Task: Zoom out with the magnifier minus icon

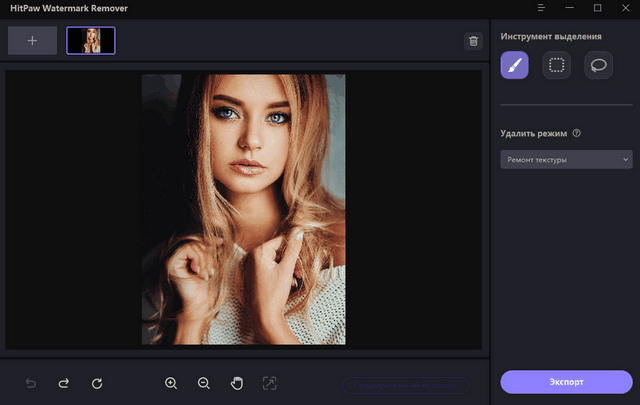Action: click(x=204, y=383)
